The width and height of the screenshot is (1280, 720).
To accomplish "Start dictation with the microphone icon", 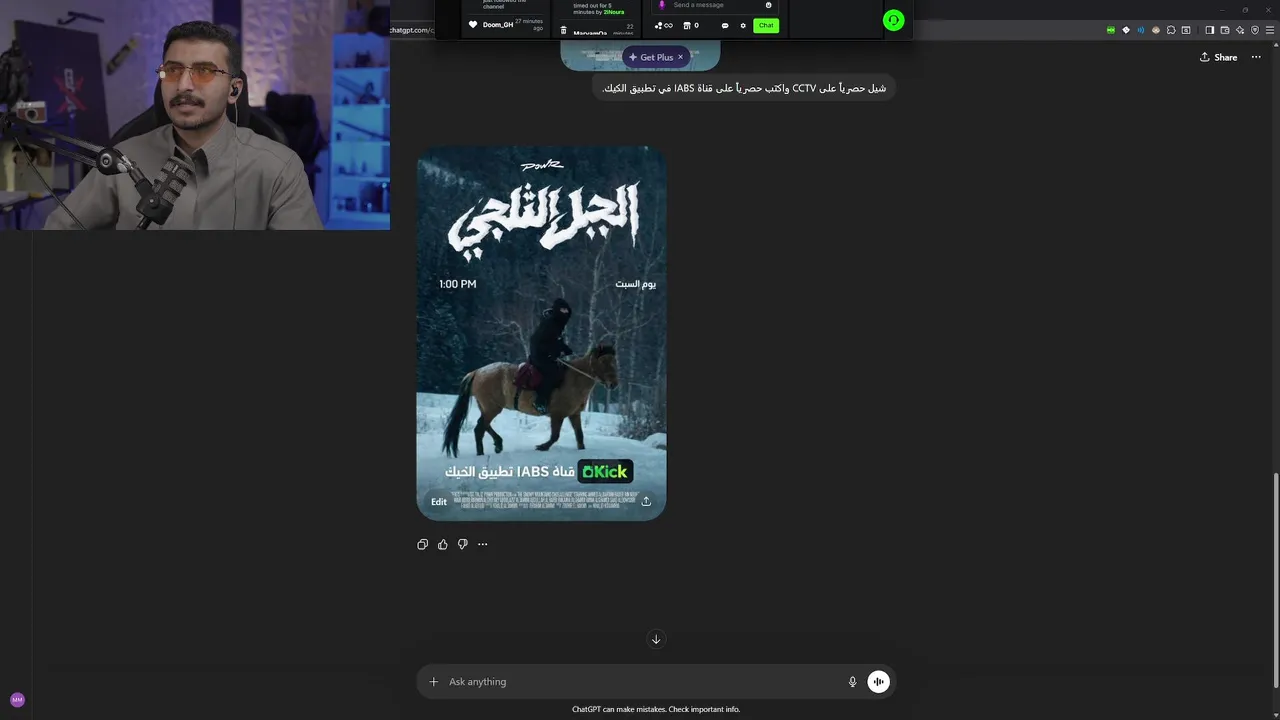I will 853,682.
